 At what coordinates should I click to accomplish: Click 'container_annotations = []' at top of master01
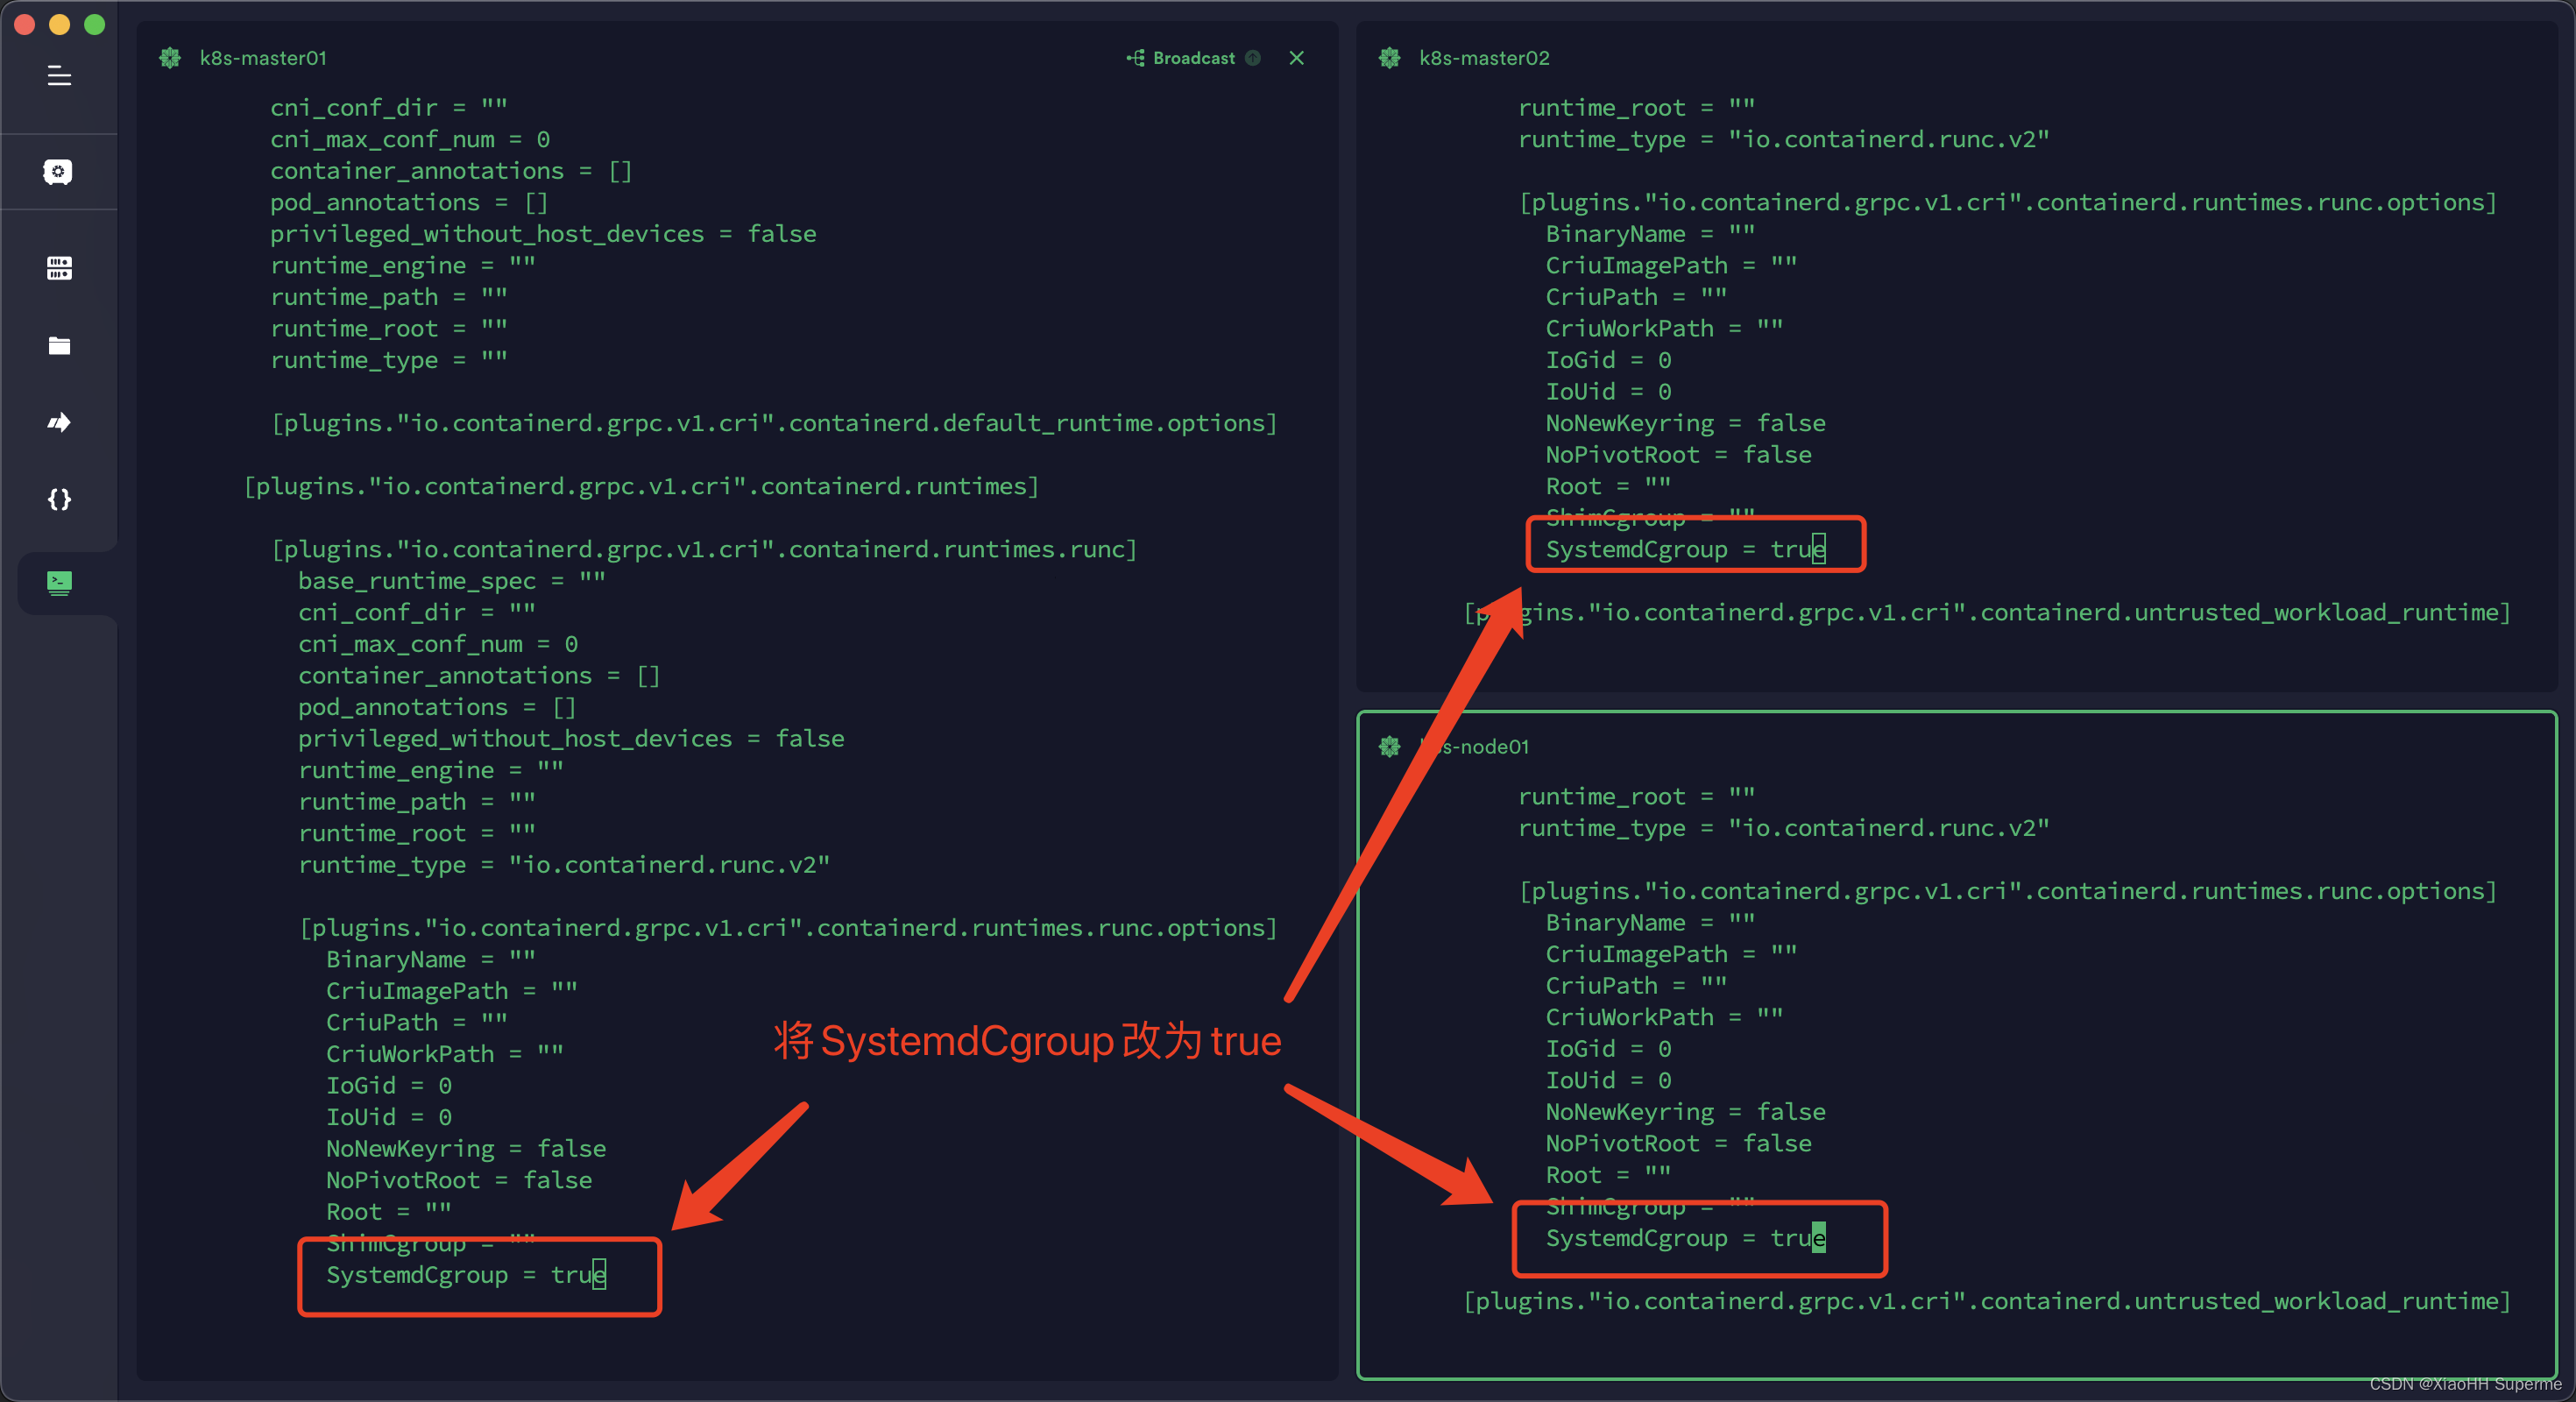coord(452,171)
